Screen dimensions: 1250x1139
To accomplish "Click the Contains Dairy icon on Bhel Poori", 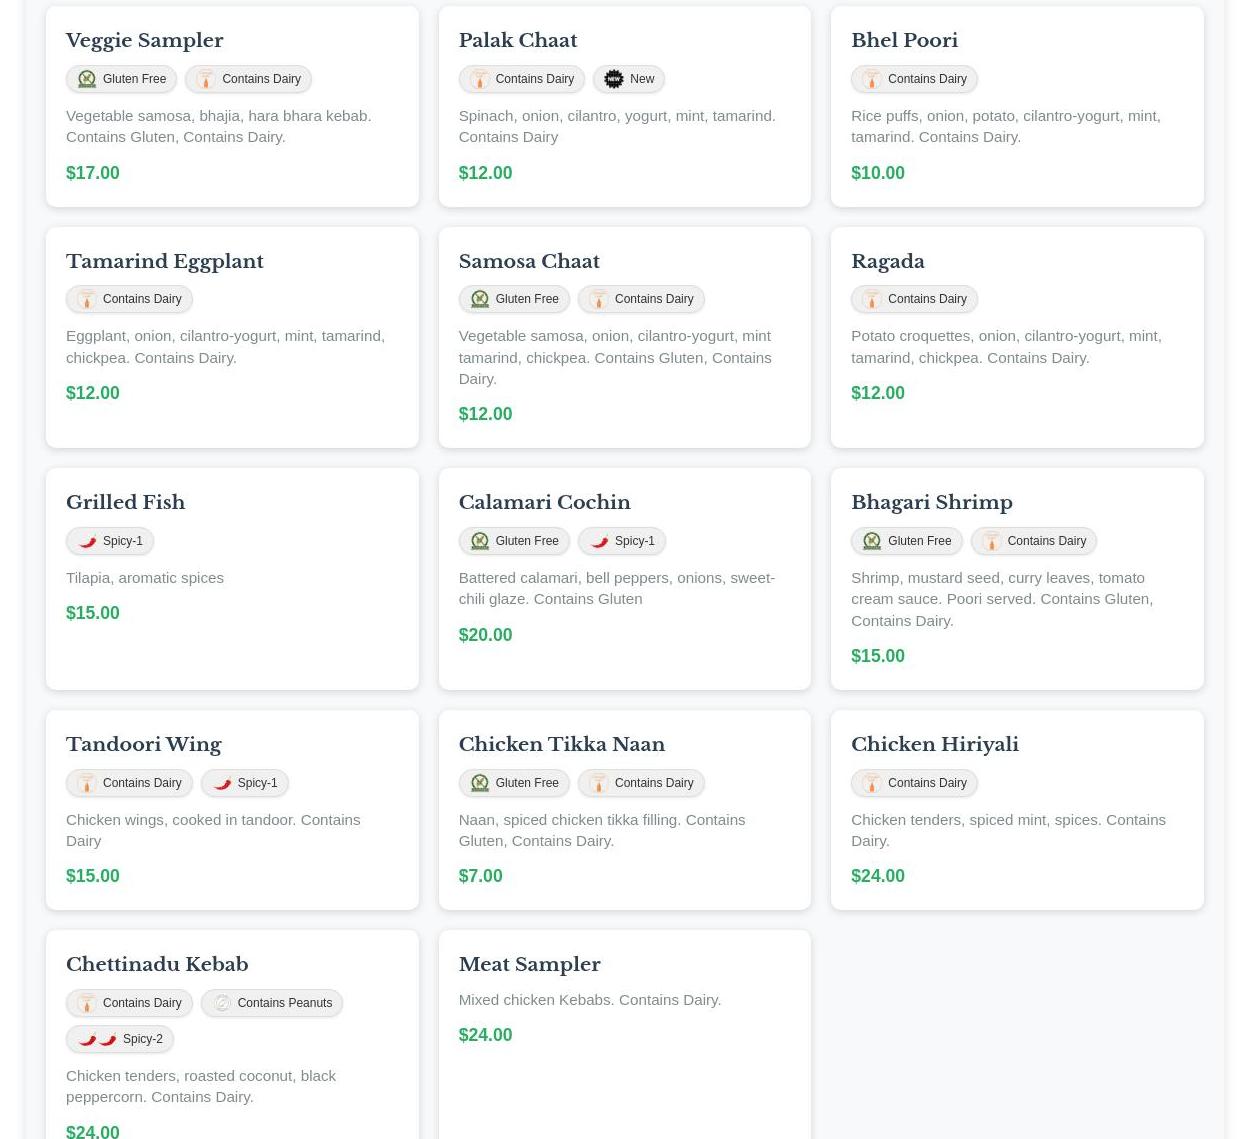I will pyautogui.click(x=872, y=79).
